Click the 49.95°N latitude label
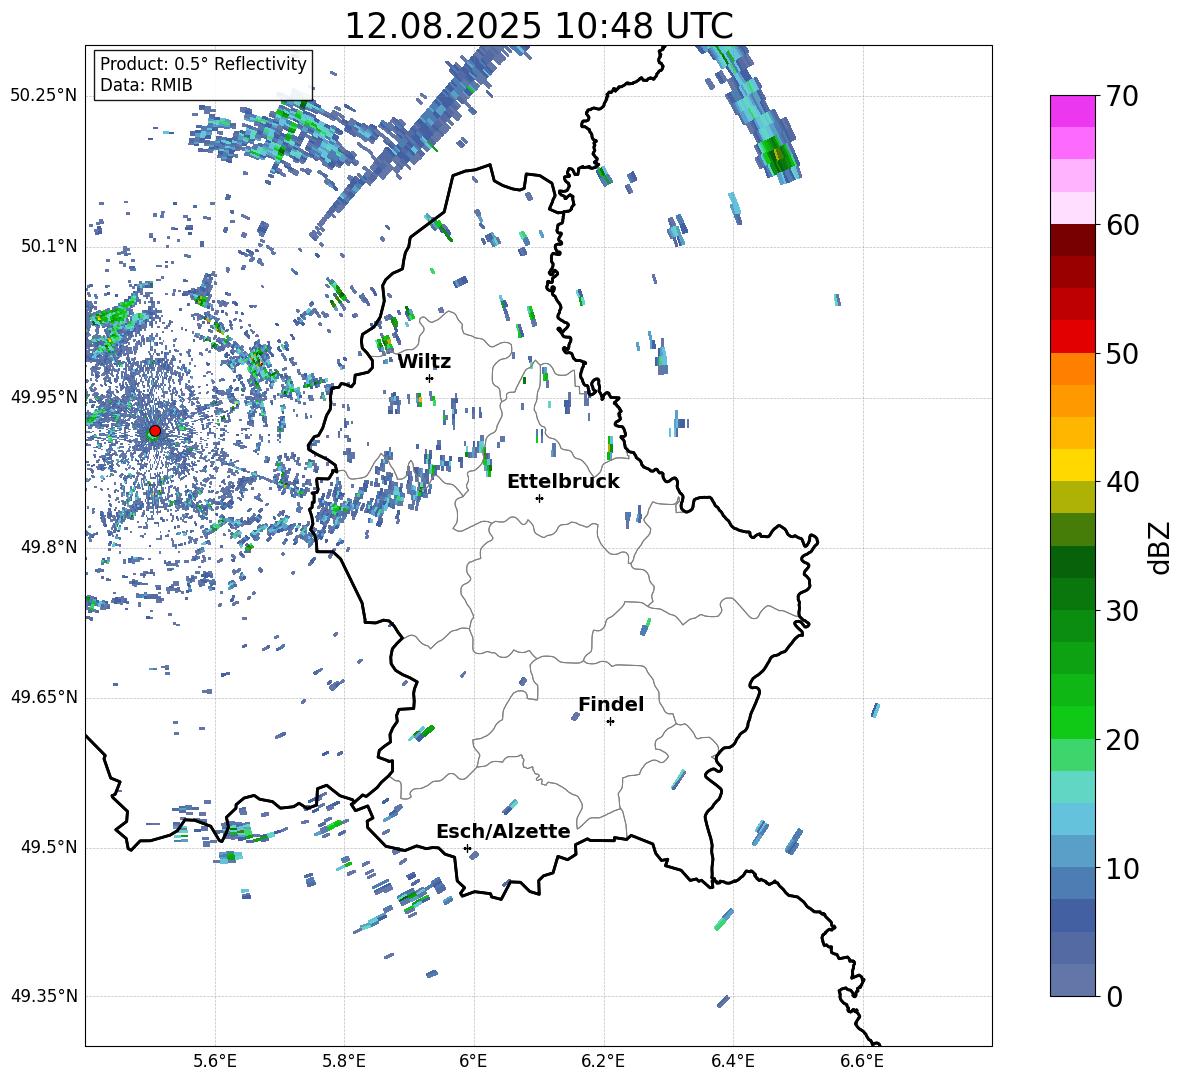1184x1081 pixels. 44,396
